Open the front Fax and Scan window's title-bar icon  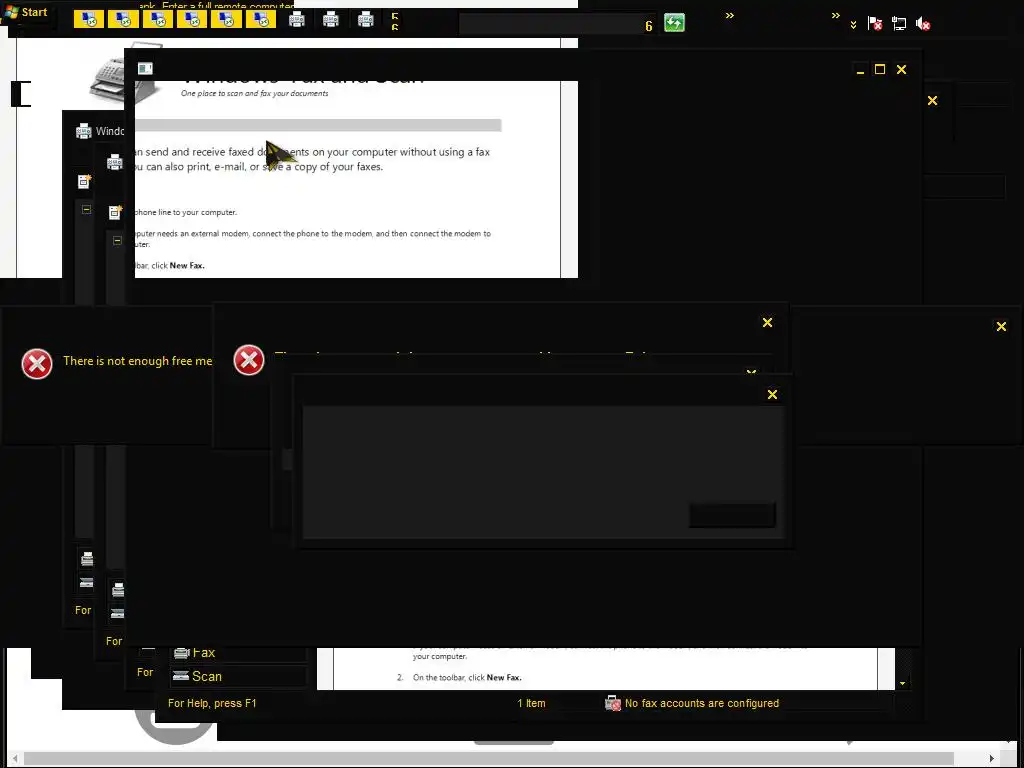click(x=145, y=68)
